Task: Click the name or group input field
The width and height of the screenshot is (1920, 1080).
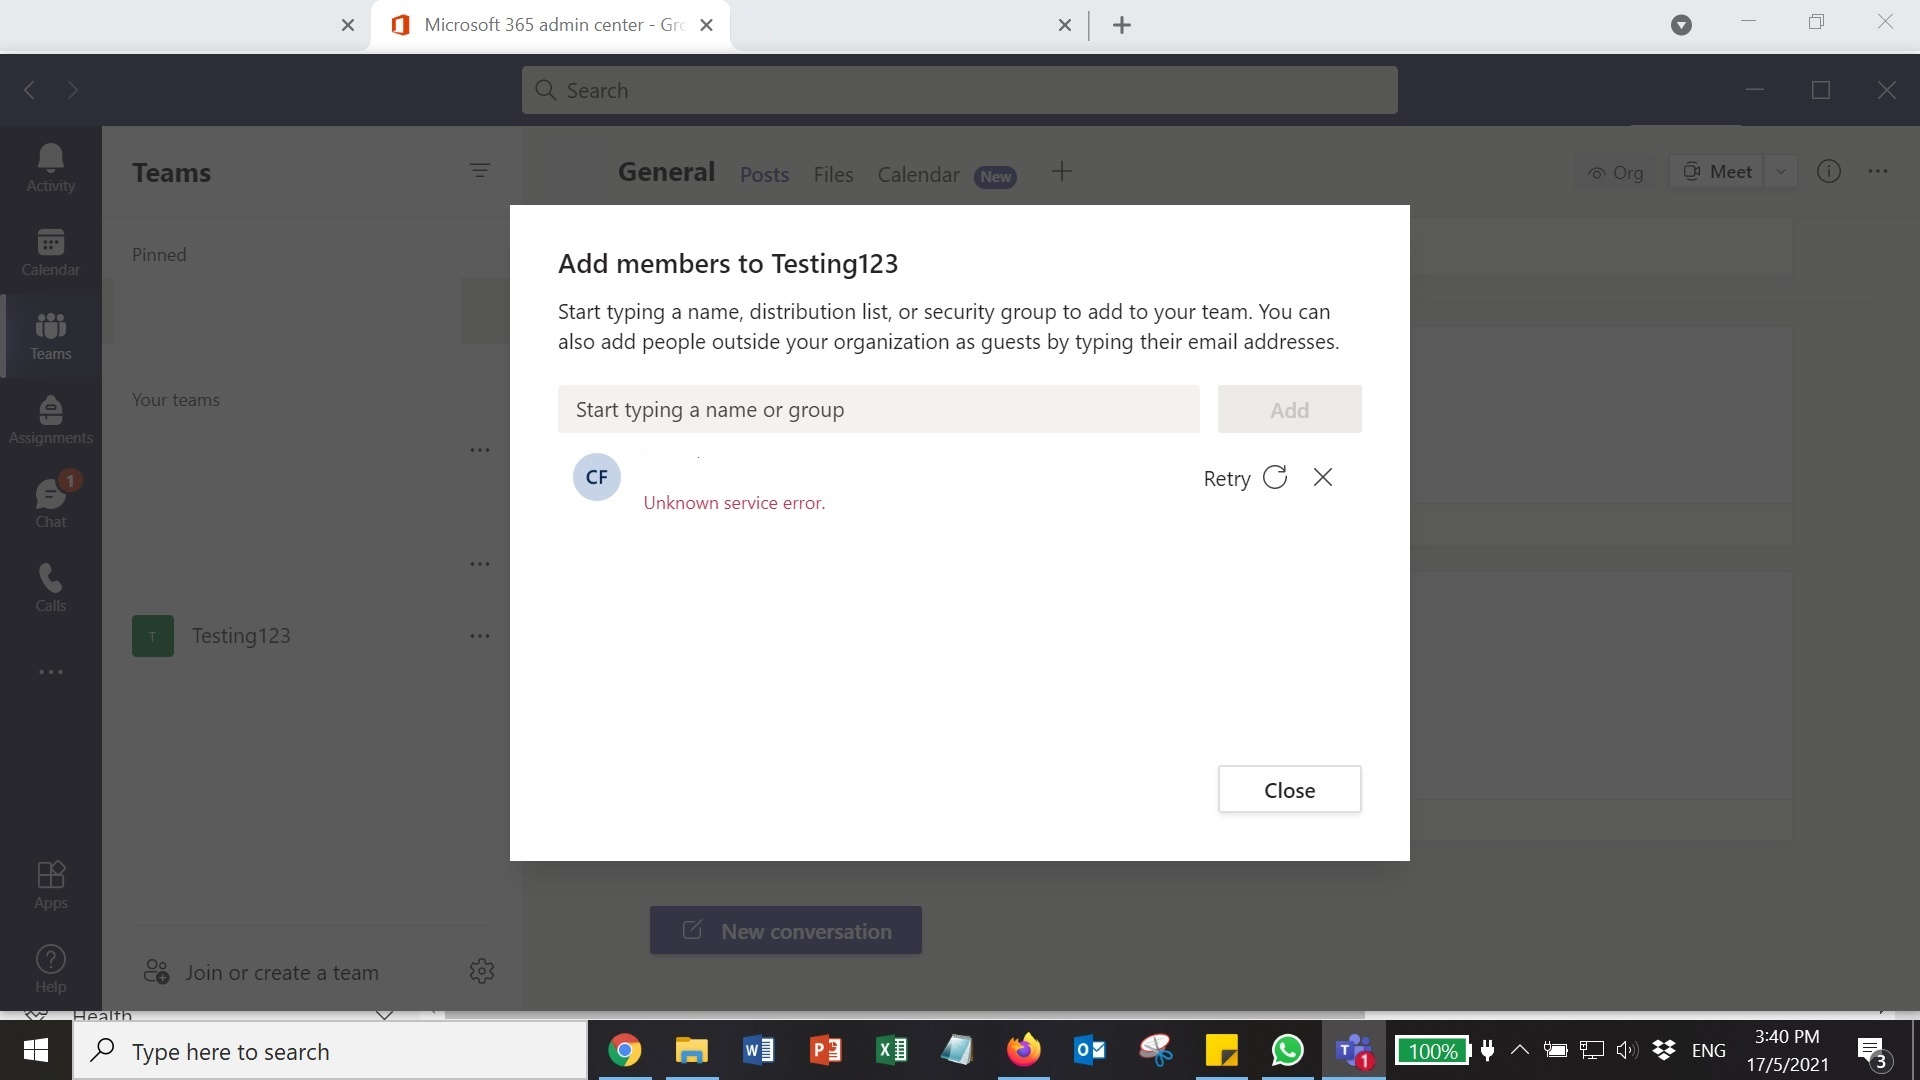Action: (x=877, y=409)
